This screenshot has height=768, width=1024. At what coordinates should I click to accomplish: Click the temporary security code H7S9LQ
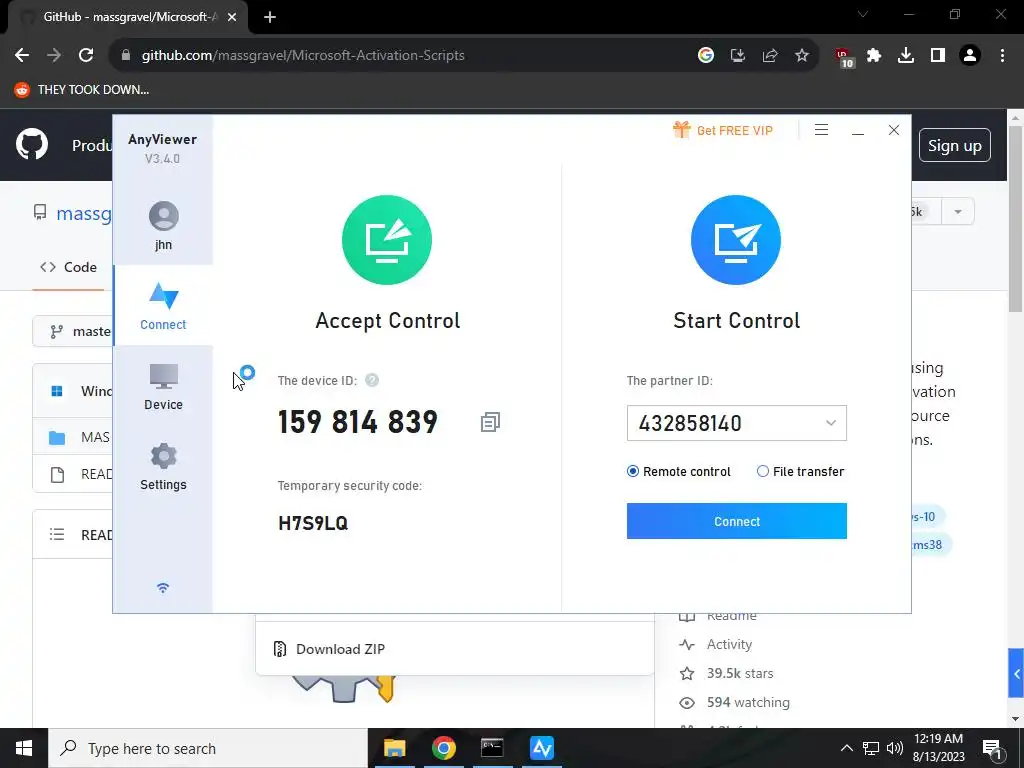click(313, 523)
